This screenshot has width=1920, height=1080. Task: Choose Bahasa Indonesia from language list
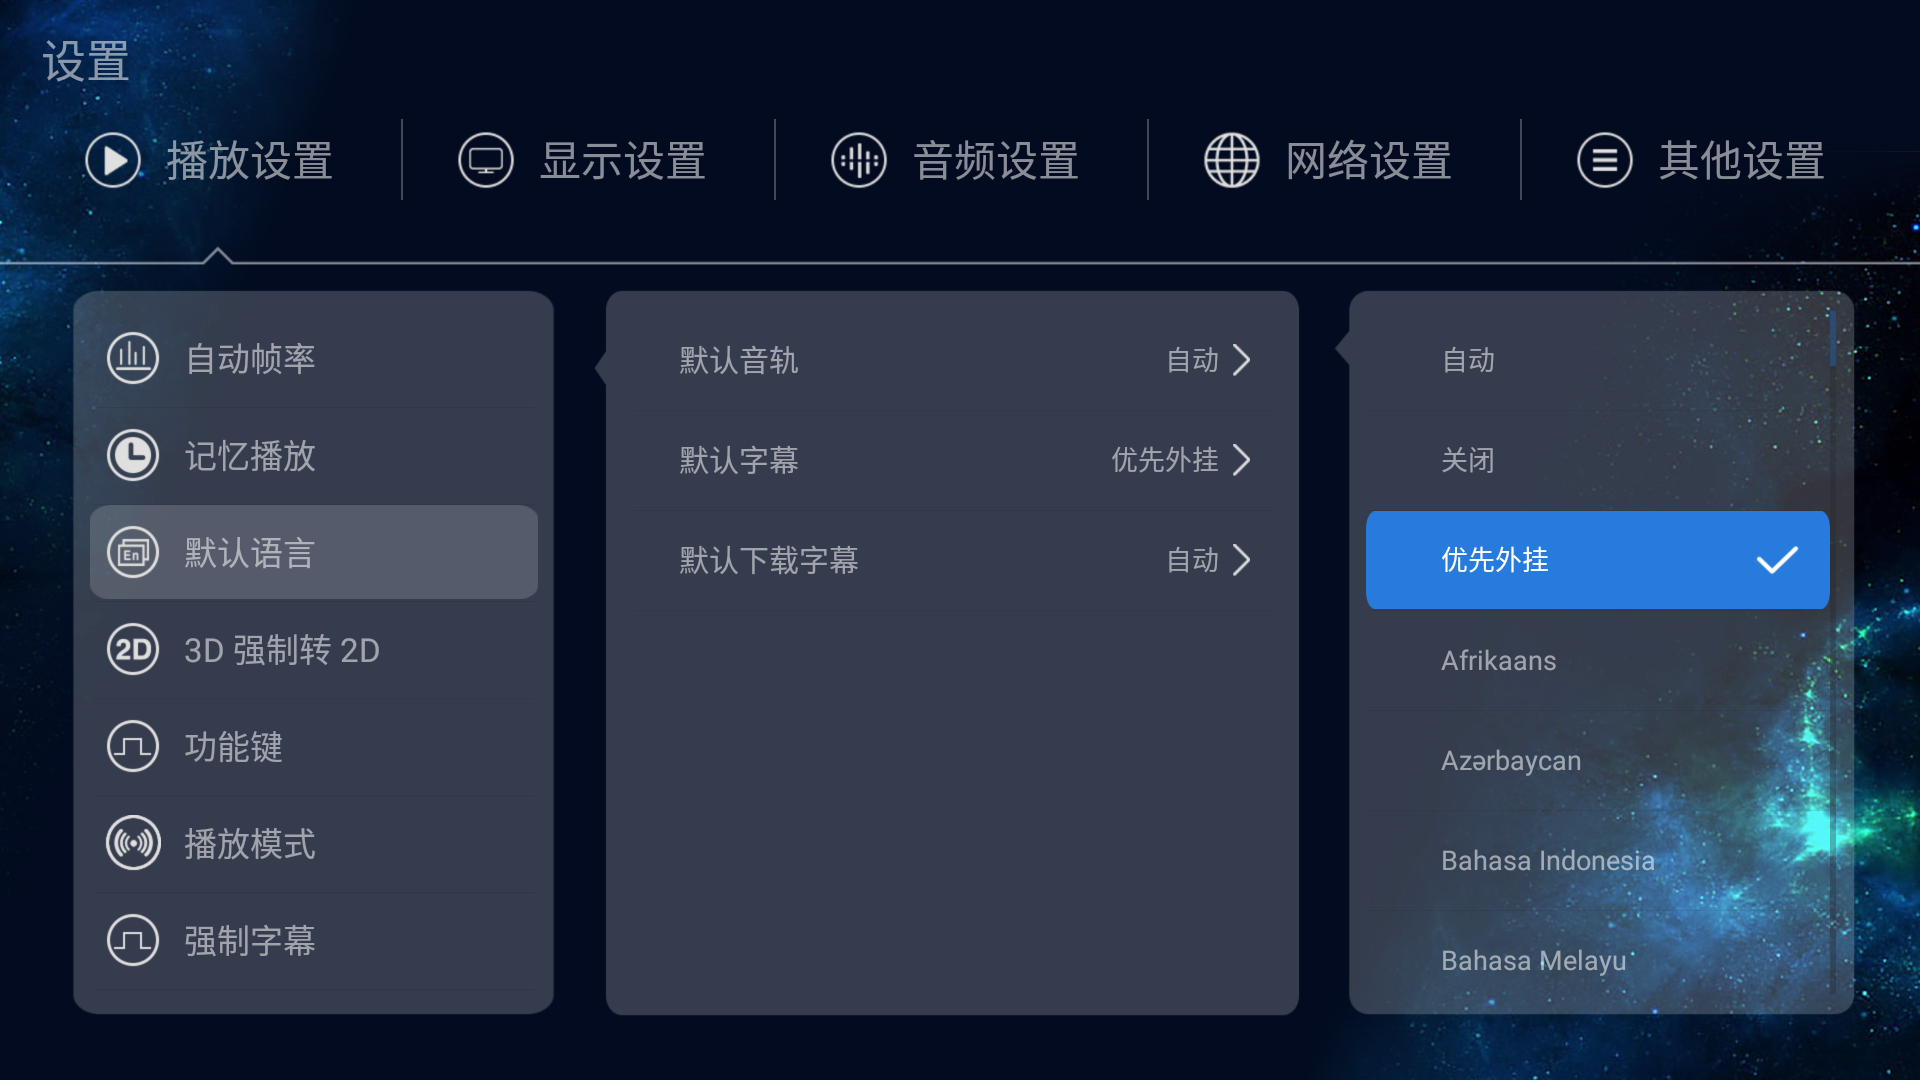pos(1547,860)
